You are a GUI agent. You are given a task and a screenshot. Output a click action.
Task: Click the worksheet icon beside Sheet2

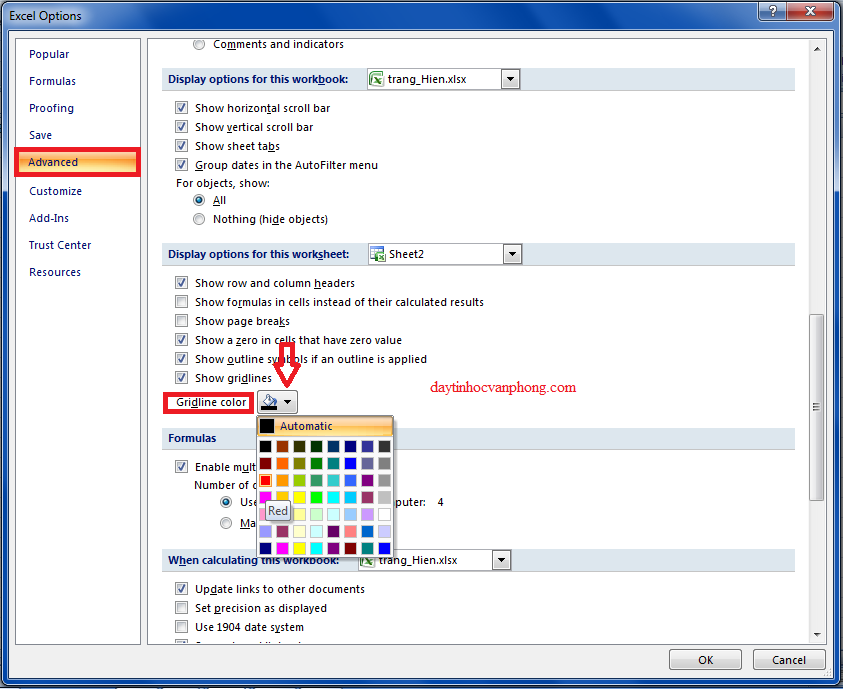377,254
